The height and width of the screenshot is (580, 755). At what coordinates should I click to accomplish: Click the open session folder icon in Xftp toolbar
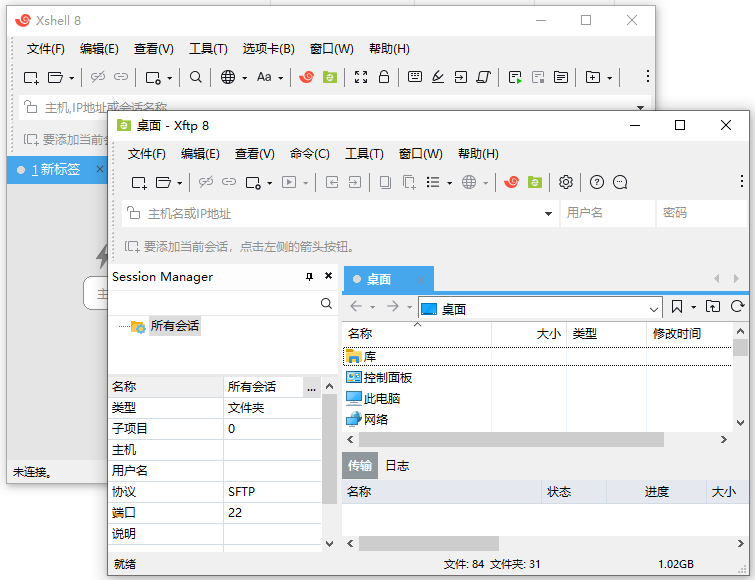[163, 182]
